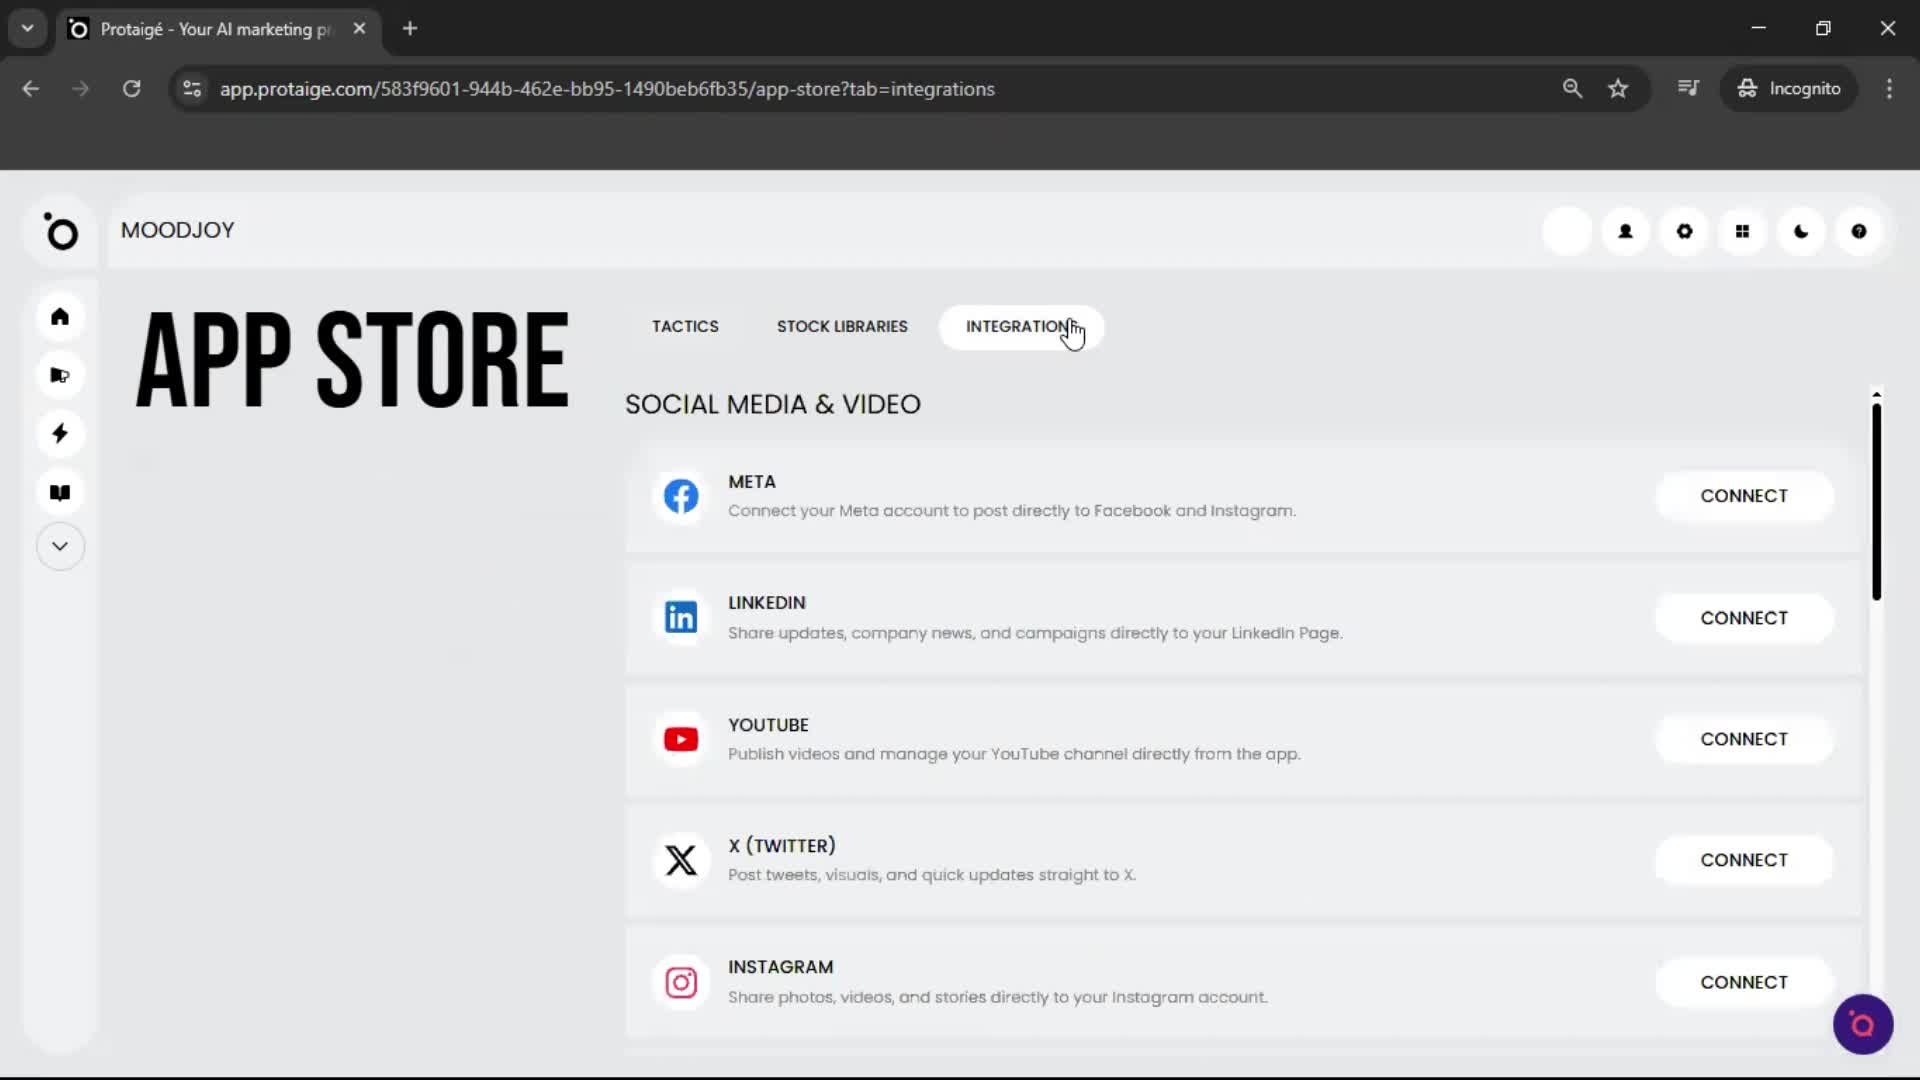1920x1080 pixels.
Task: Click the Instagram icon next to INSTAGRAM entry
Action: [x=681, y=982]
